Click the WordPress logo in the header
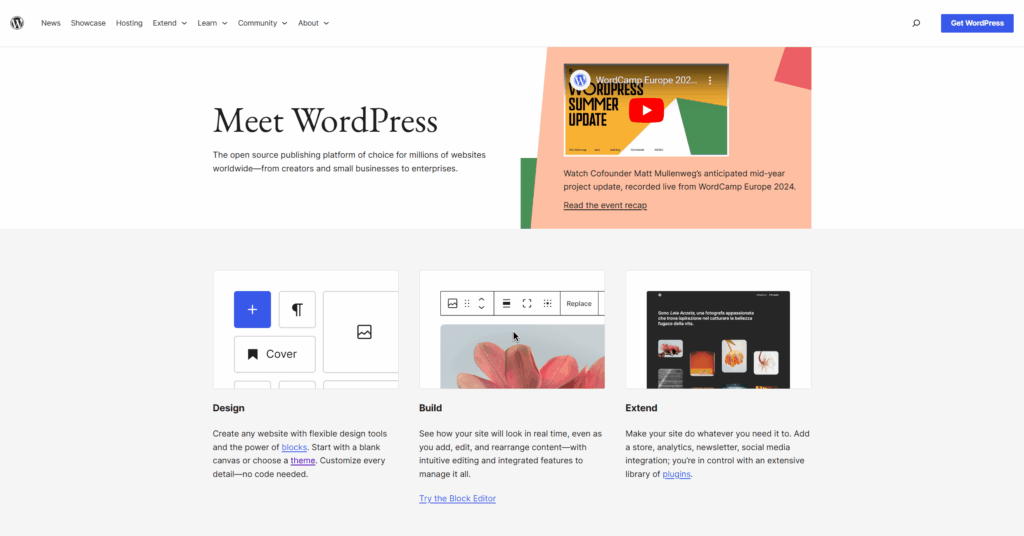Viewport: 1024px width, 536px height. pos(17,23)
